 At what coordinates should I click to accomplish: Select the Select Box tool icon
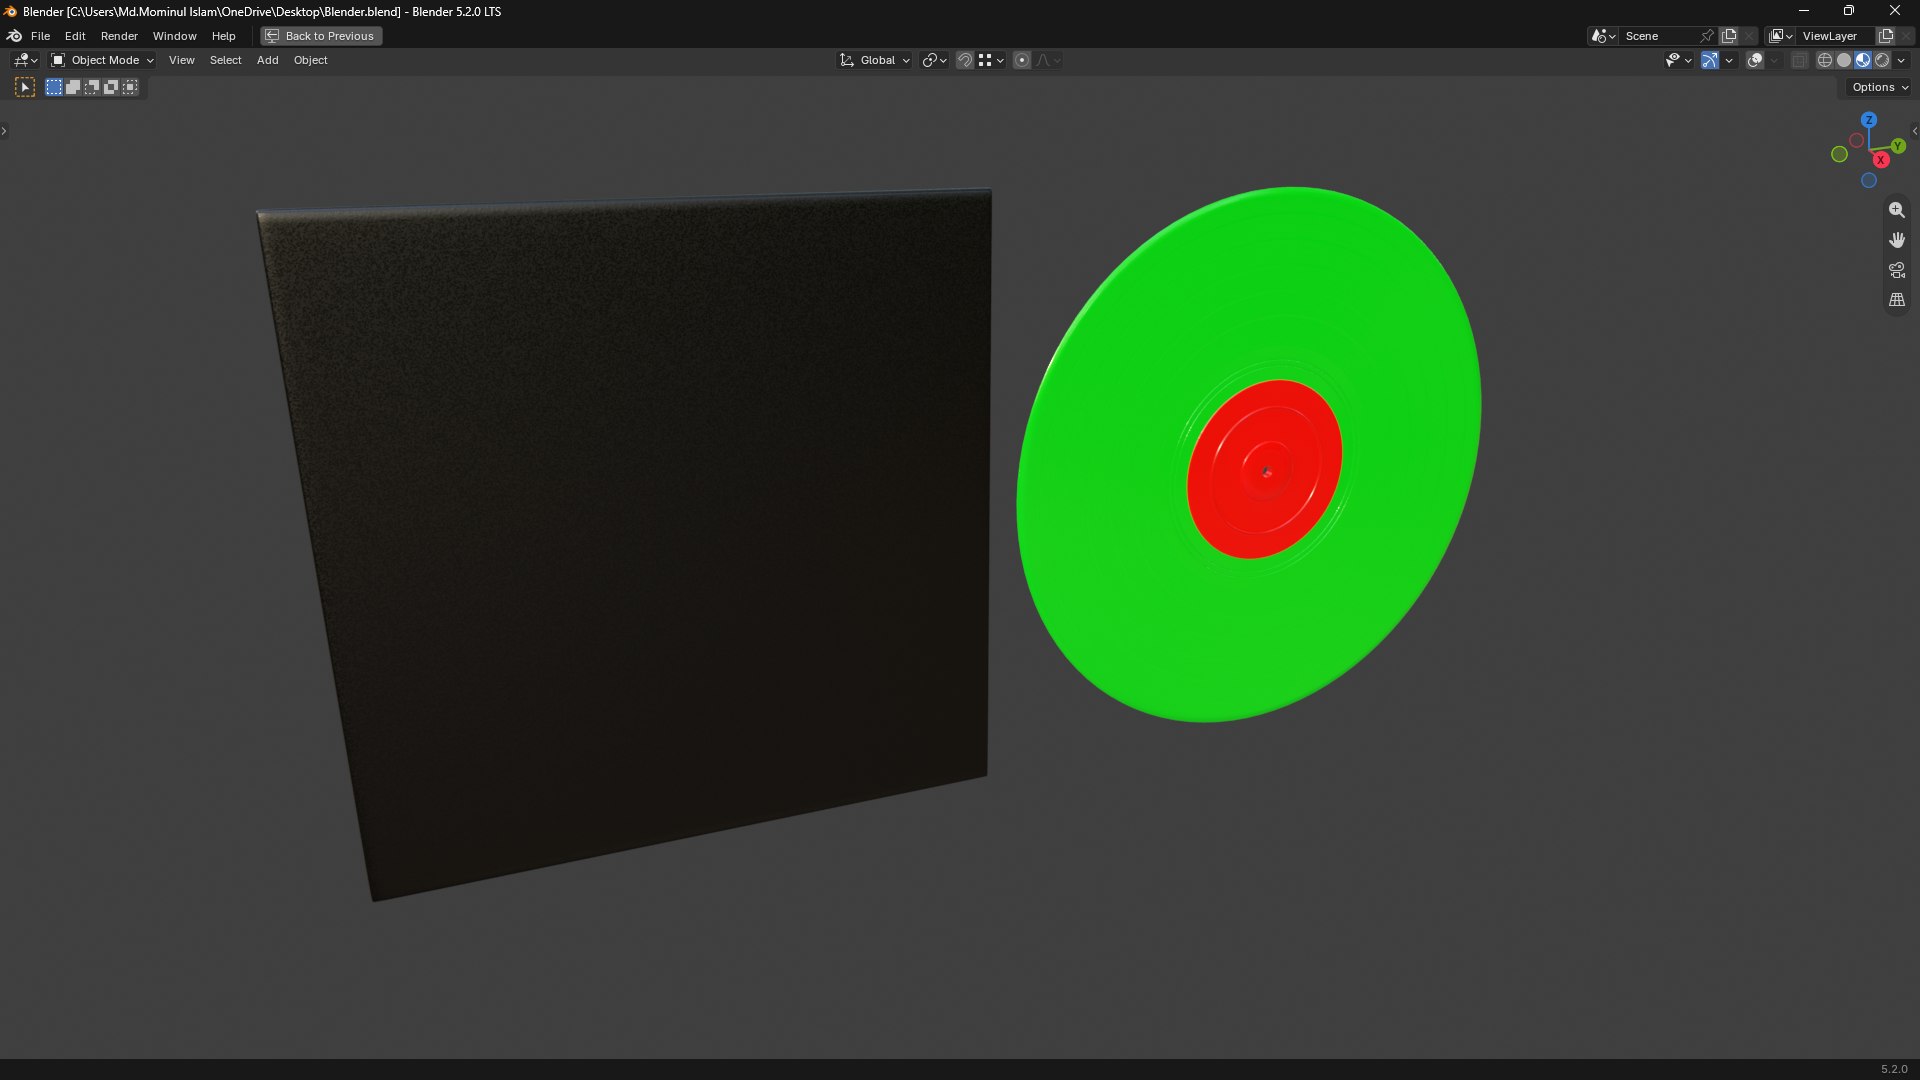tap(25, 88)
